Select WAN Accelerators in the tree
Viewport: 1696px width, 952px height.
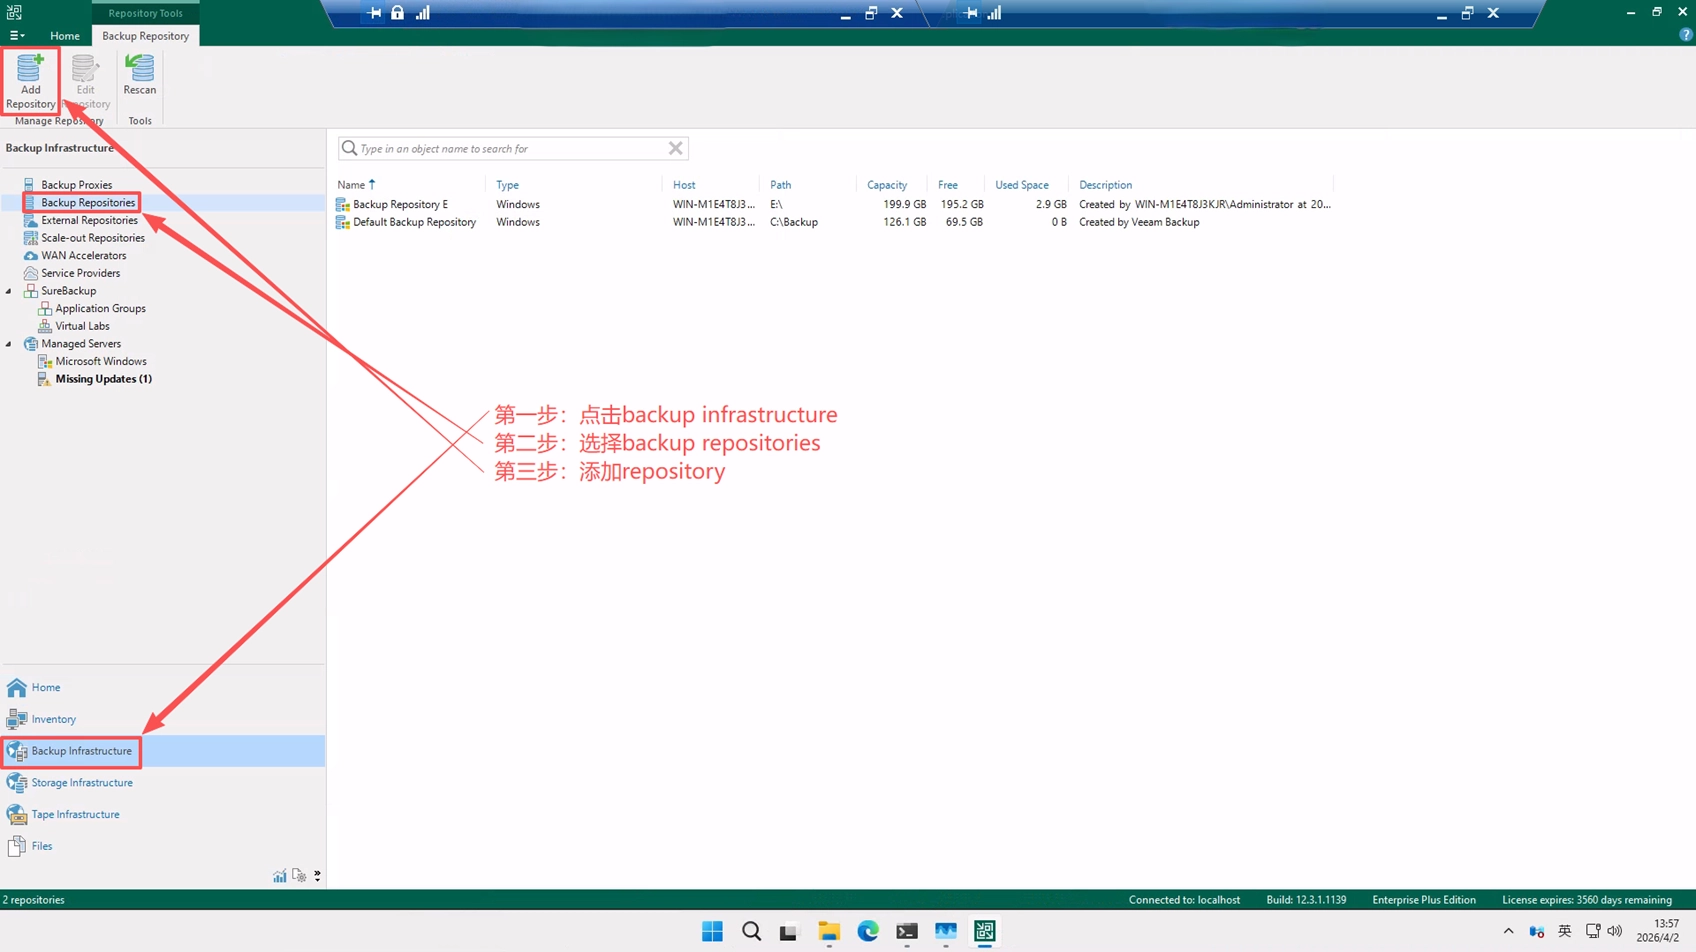83,256
